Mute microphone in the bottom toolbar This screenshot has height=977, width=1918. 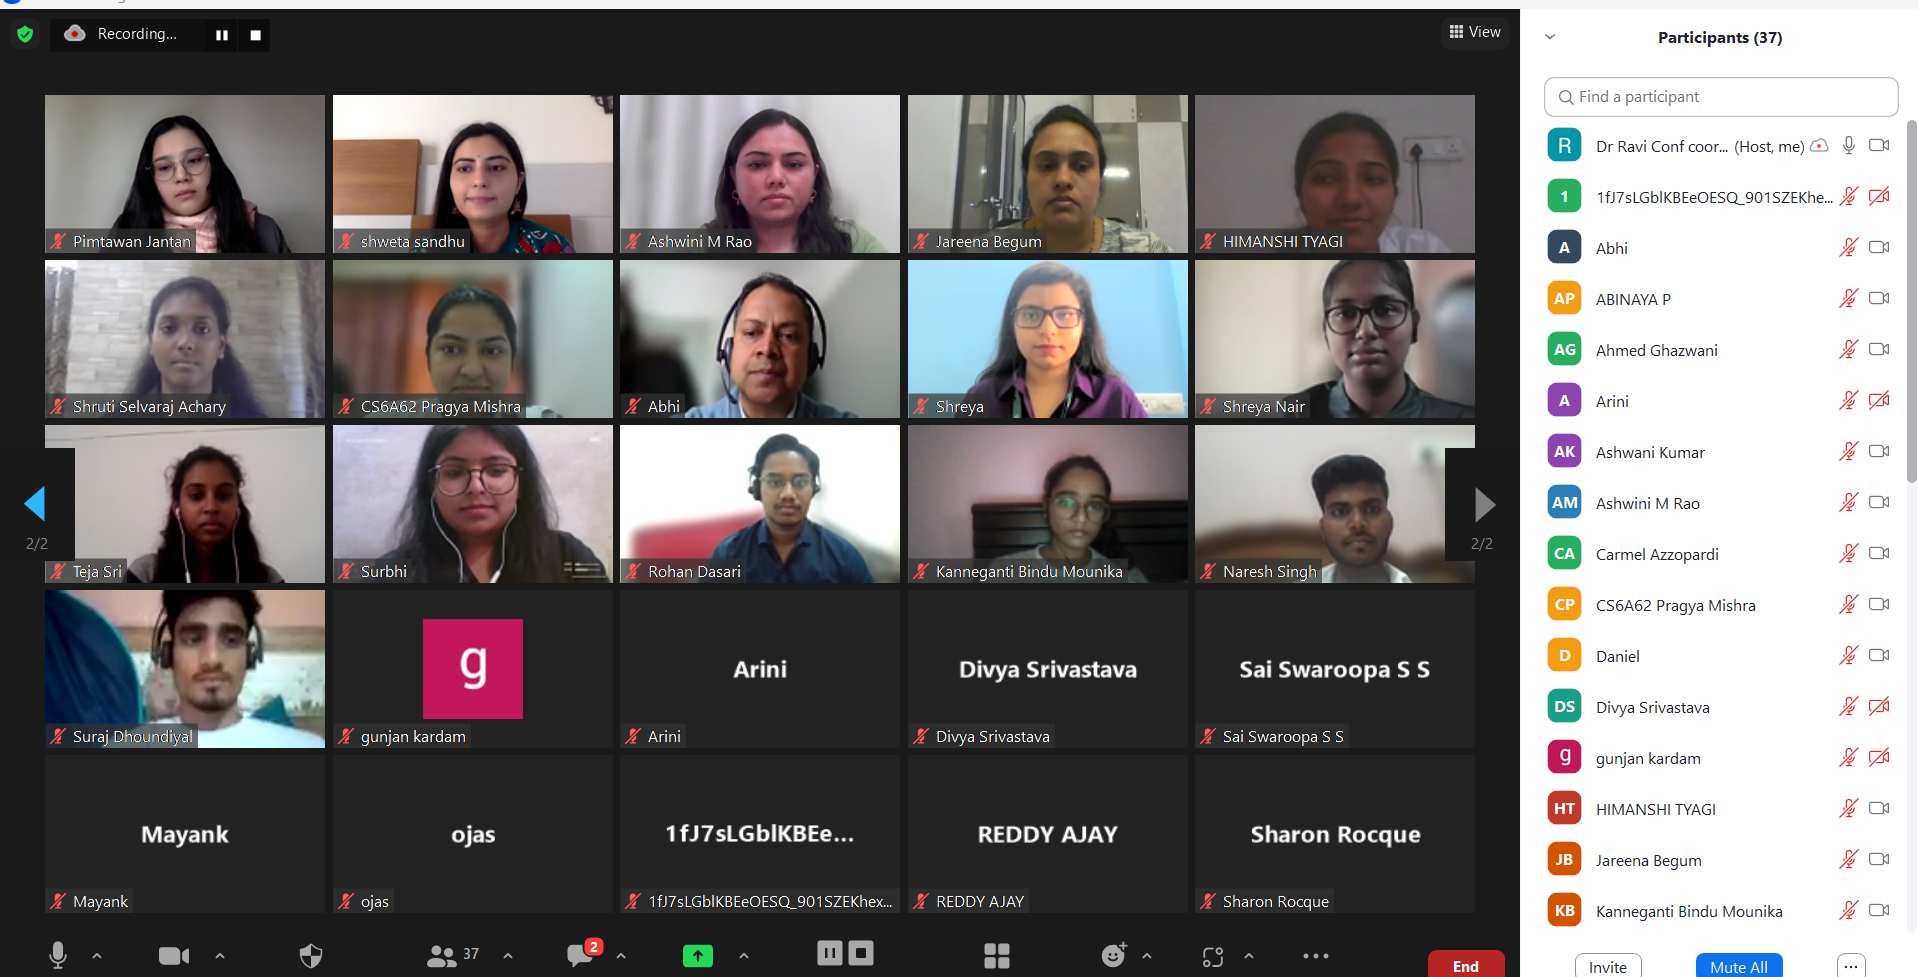tap(58, 956)
